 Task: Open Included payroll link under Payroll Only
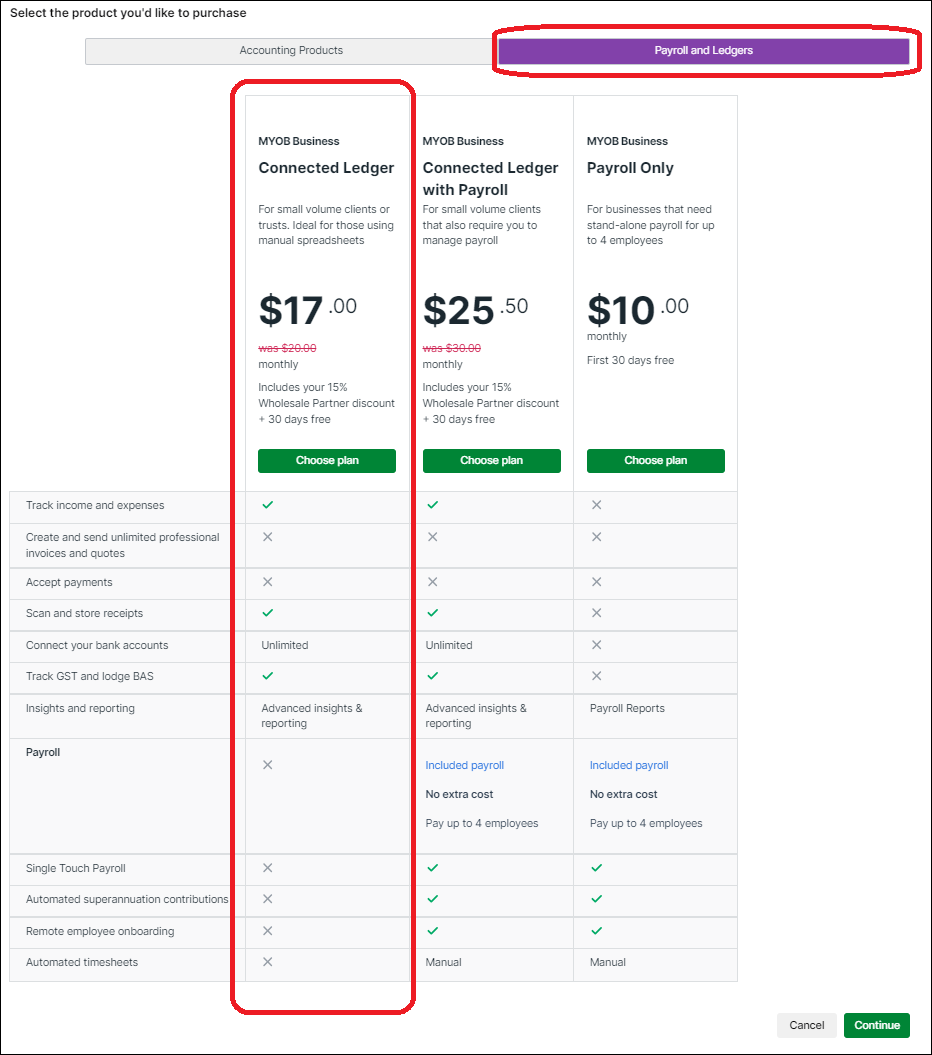tap(629, 766)
